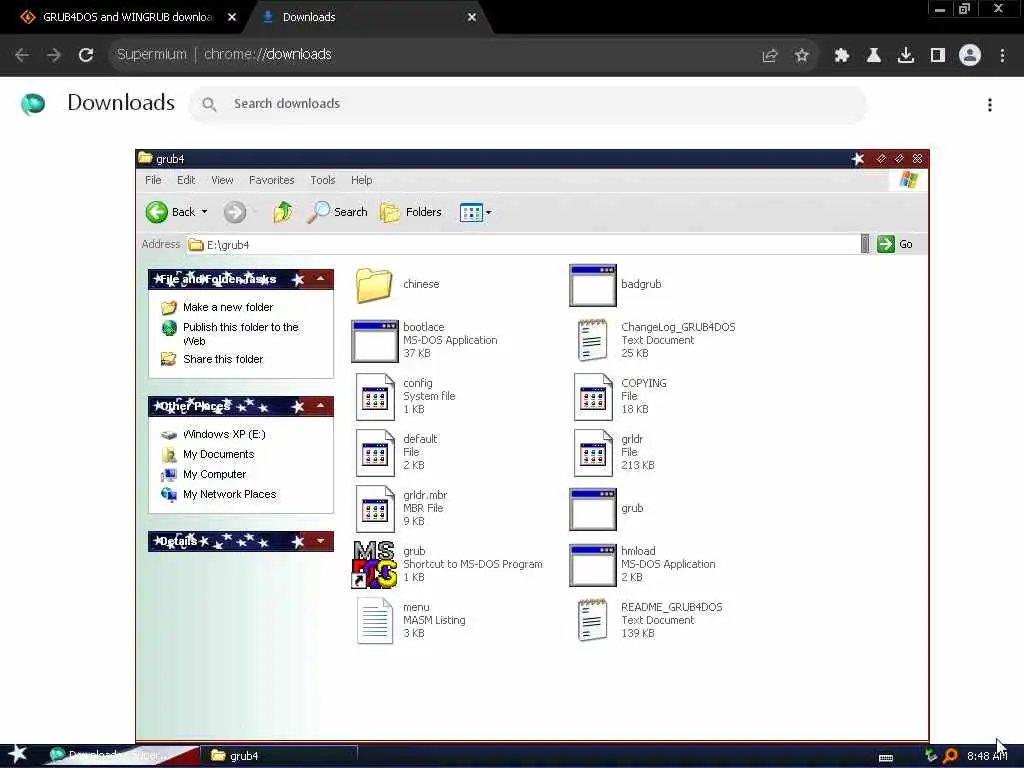Reload the page in the Supermium browser

coord(86,55)
